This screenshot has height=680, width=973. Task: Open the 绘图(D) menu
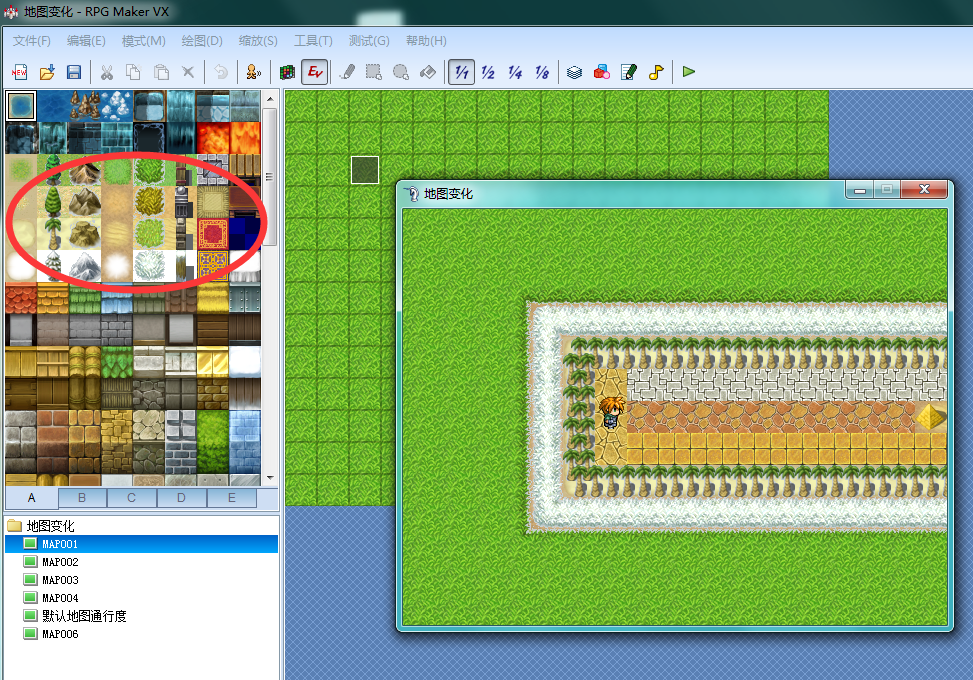202,41
